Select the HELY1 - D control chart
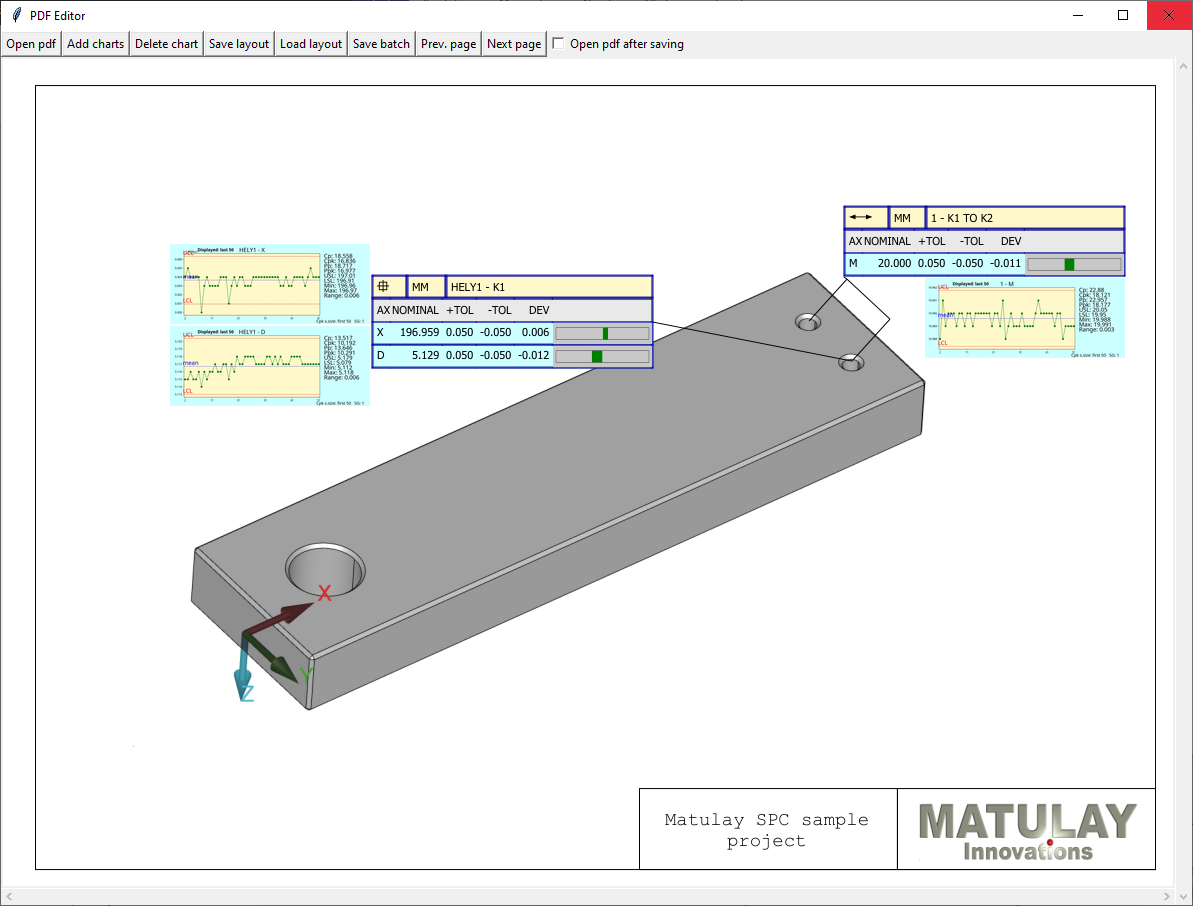The width and height of the screenshot is (1193, 906). [269, 366]
